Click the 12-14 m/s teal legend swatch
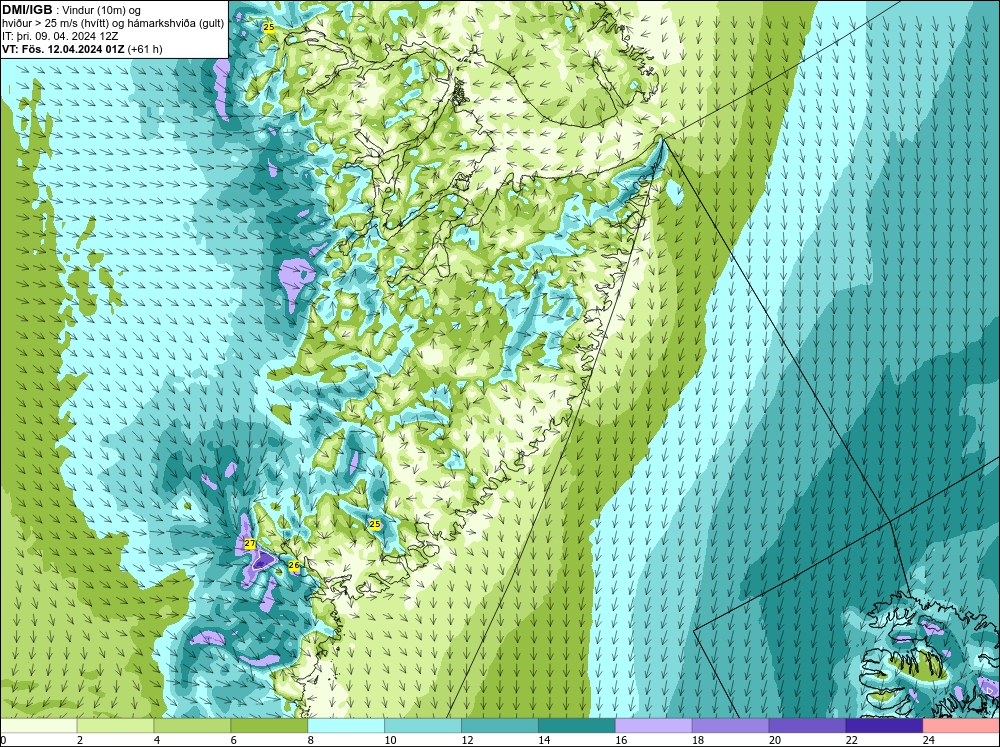 [500, 725]
